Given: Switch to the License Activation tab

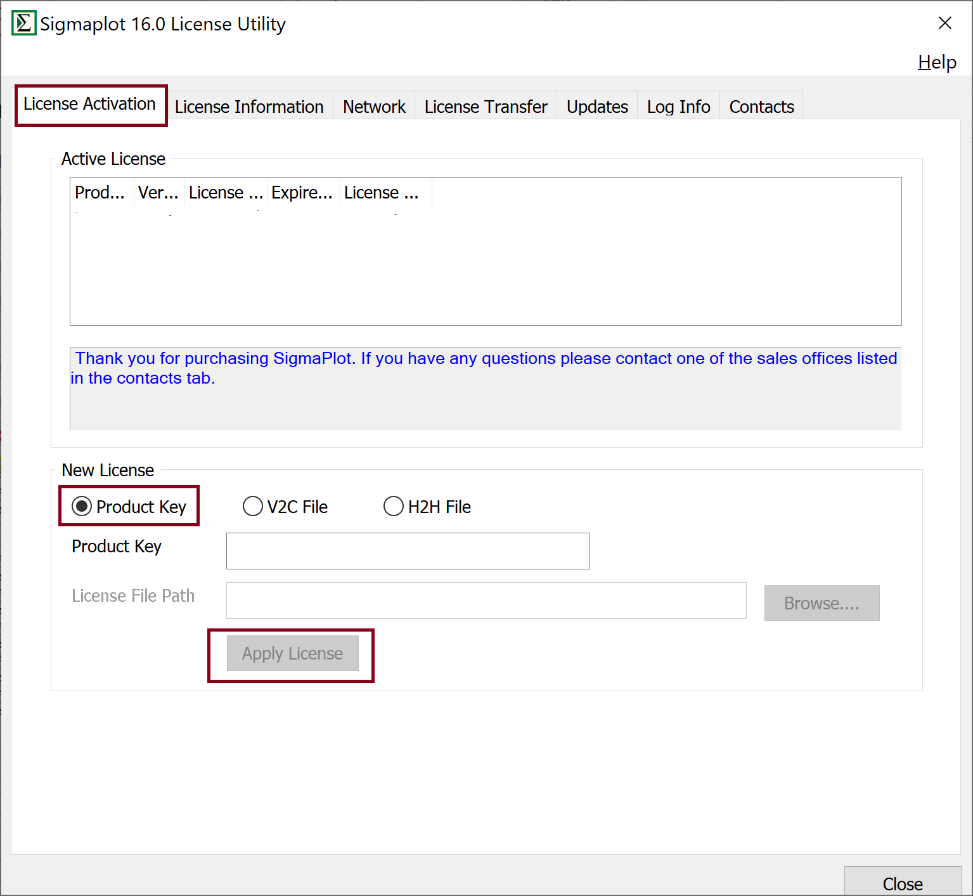Looking at the screenshot, I should pos(90,104).
